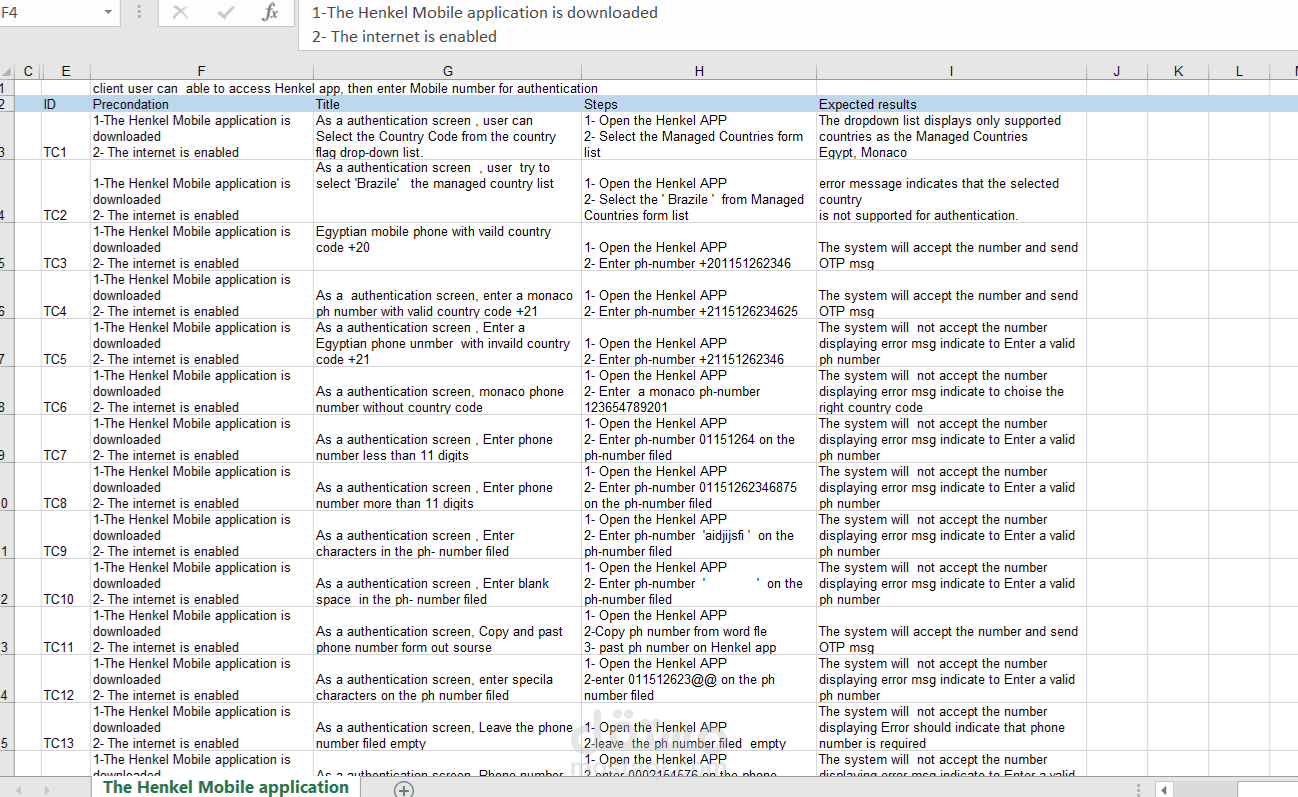Click steps cell with monaco ph-number 123654789201
This screenshot has height=797, width=1298.
(699, 391)
